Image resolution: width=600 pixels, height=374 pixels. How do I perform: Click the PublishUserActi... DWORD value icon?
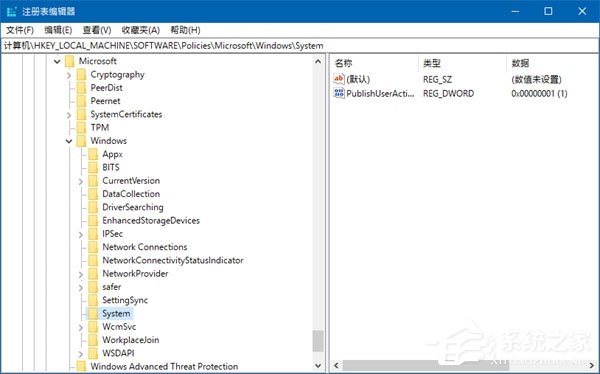[x=339, y=93]
